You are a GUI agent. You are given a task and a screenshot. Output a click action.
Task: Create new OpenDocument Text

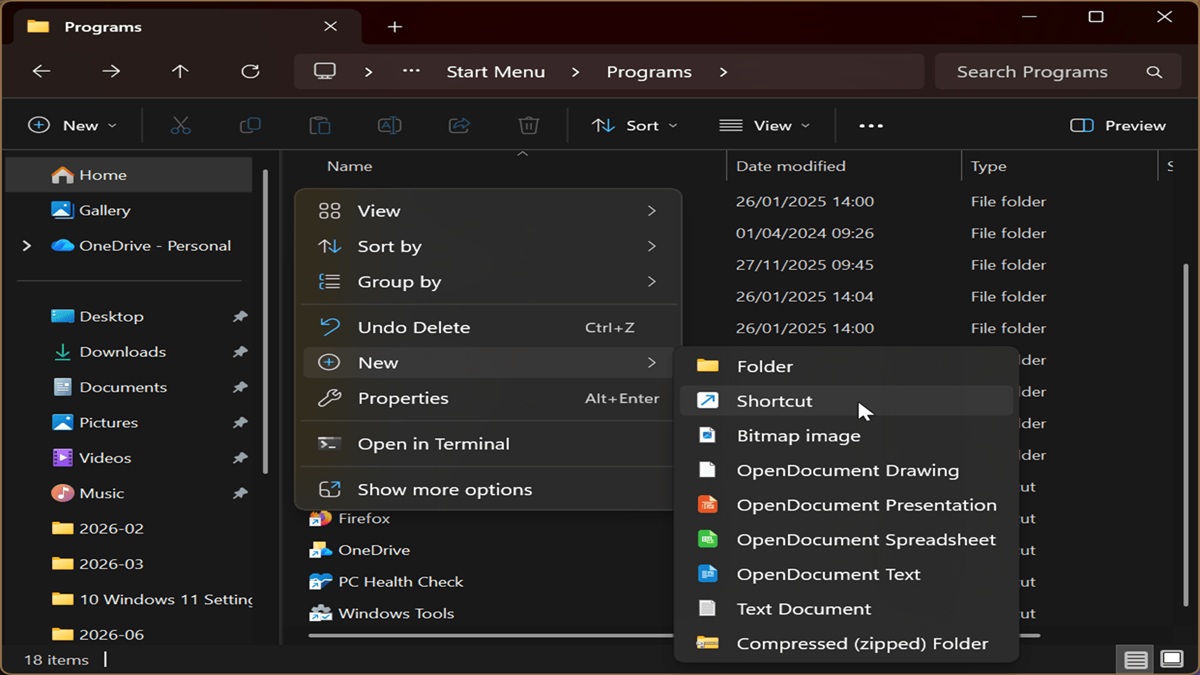point(847,574)
